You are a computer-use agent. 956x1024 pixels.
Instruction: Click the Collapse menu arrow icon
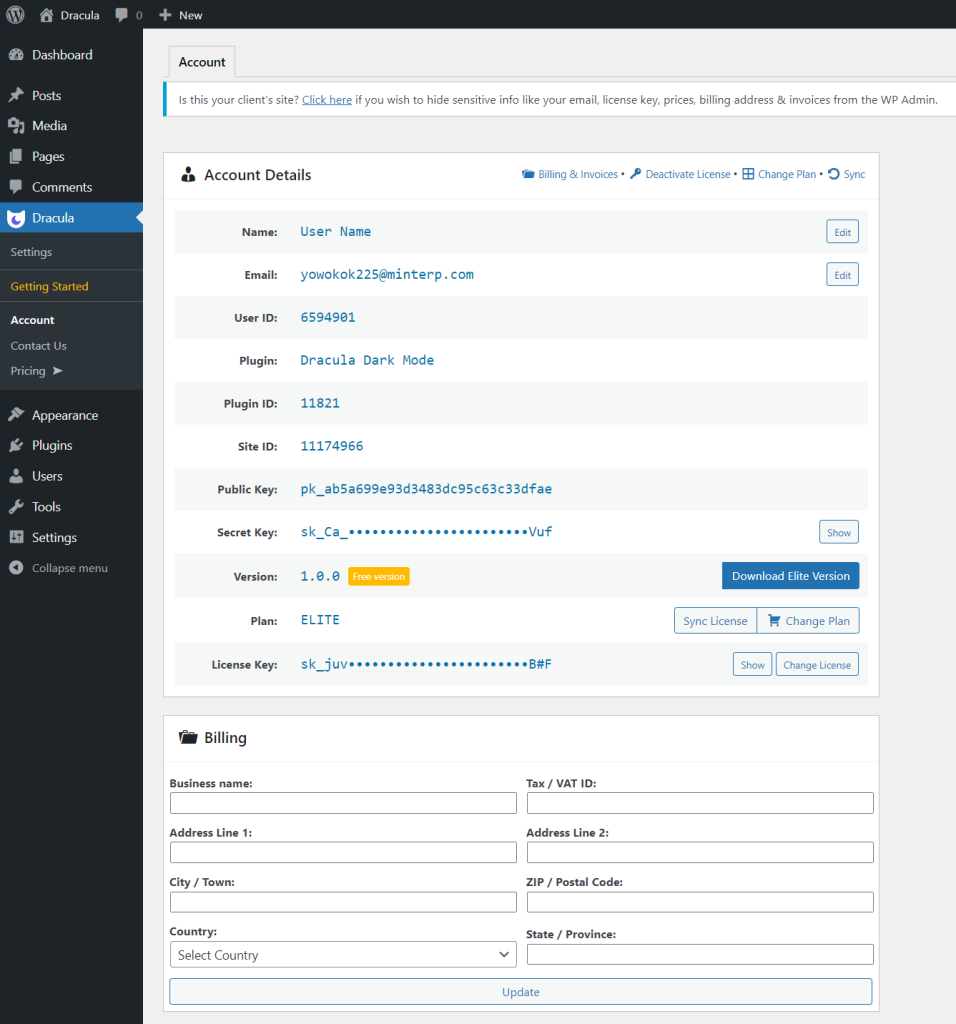coord(16,568)
